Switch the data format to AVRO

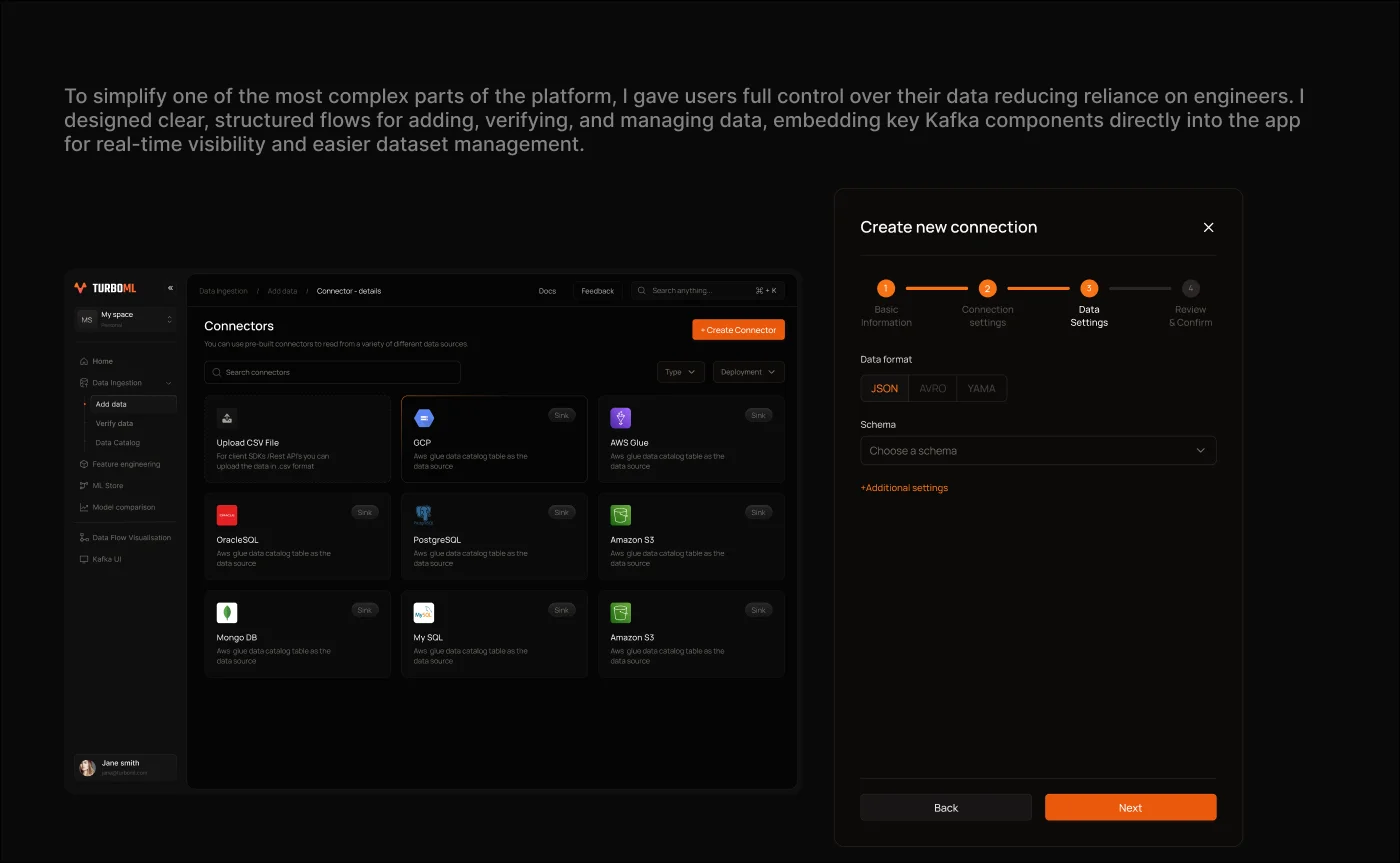(932, 388)
